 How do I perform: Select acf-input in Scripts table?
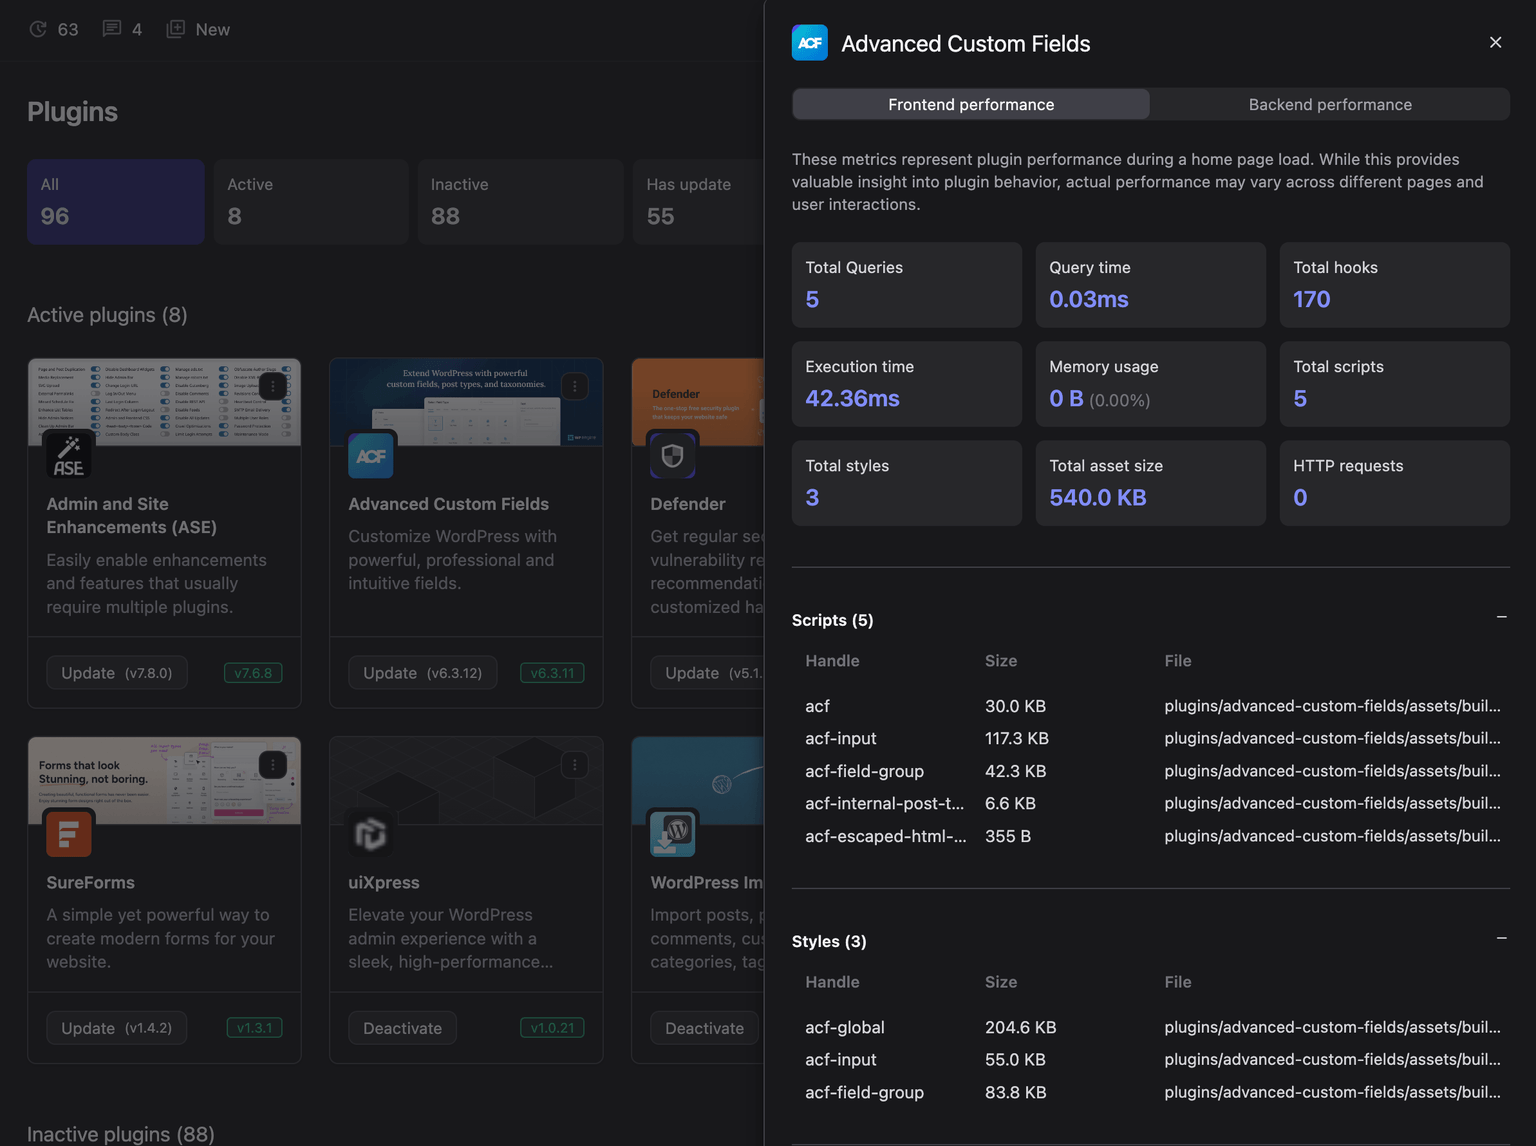pyautogui.click(x=841, y=738)
